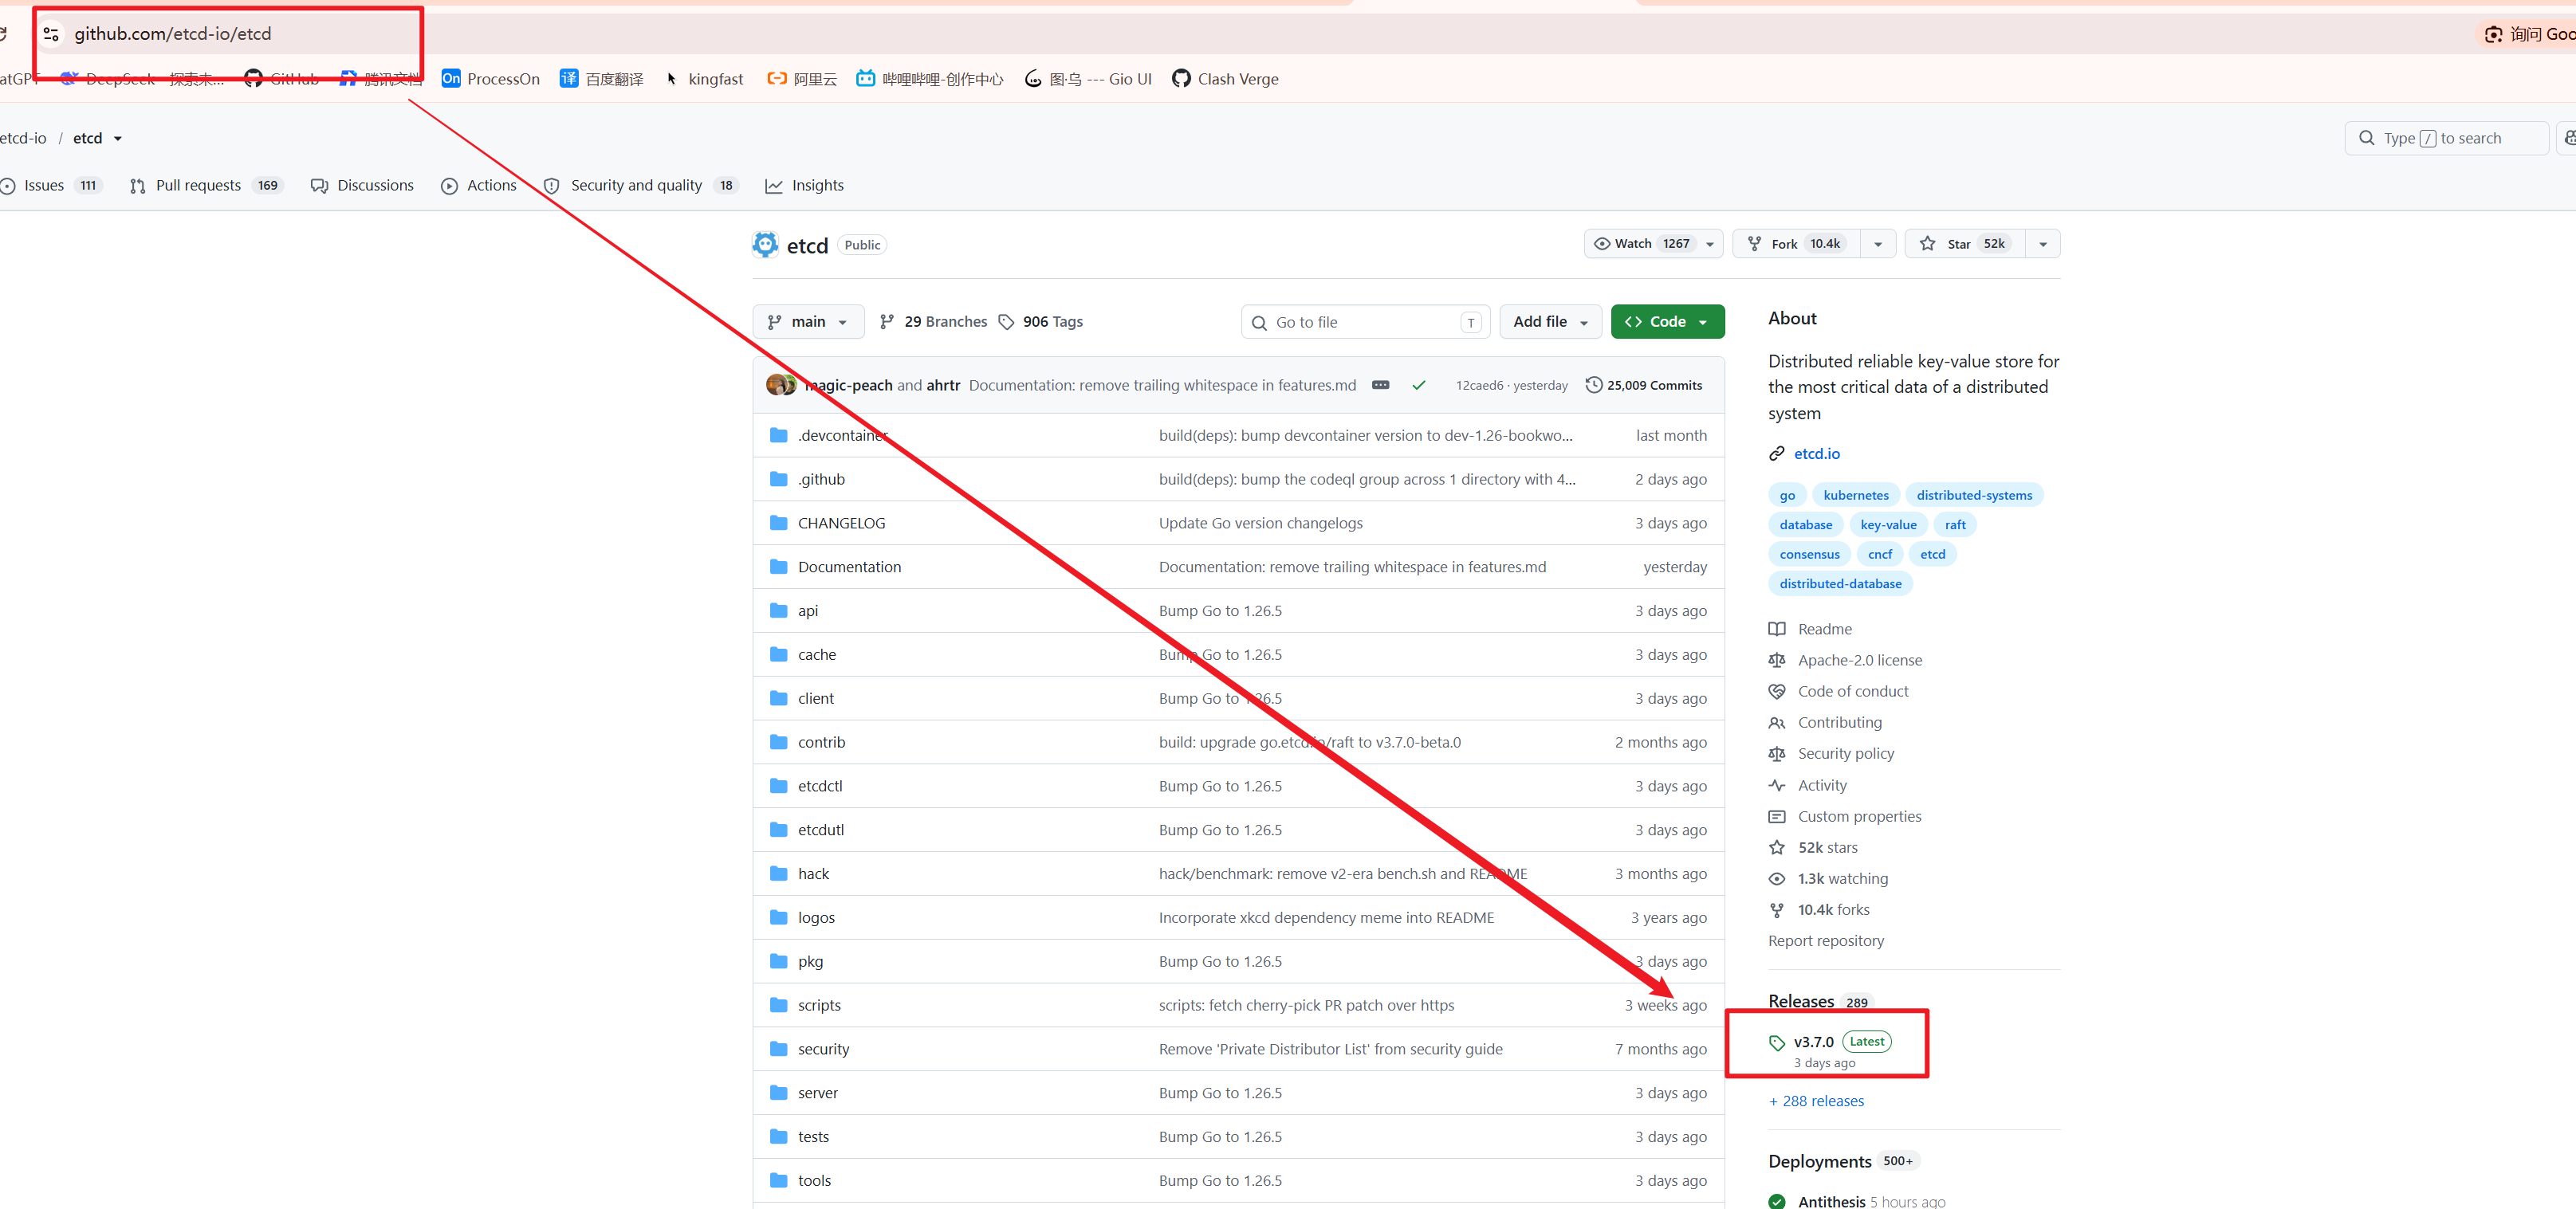Image resolution: width=2576 pixels, height=1209 pixels.
Task: Open the etcd.io website link
Action: [1816, 454]
